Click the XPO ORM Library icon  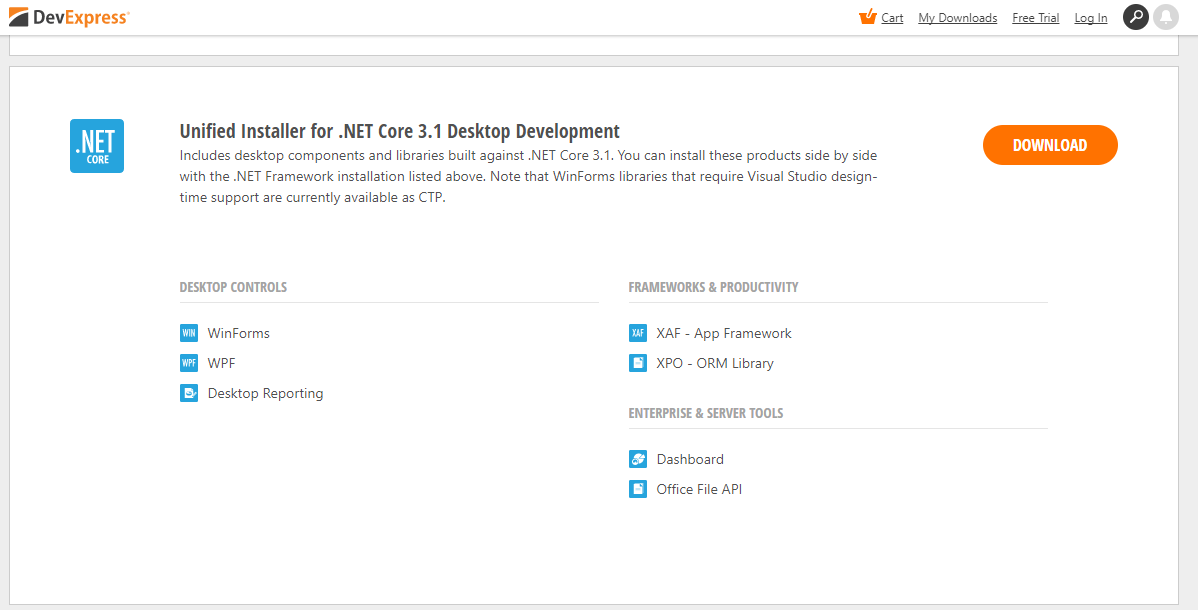click(638, 363)
